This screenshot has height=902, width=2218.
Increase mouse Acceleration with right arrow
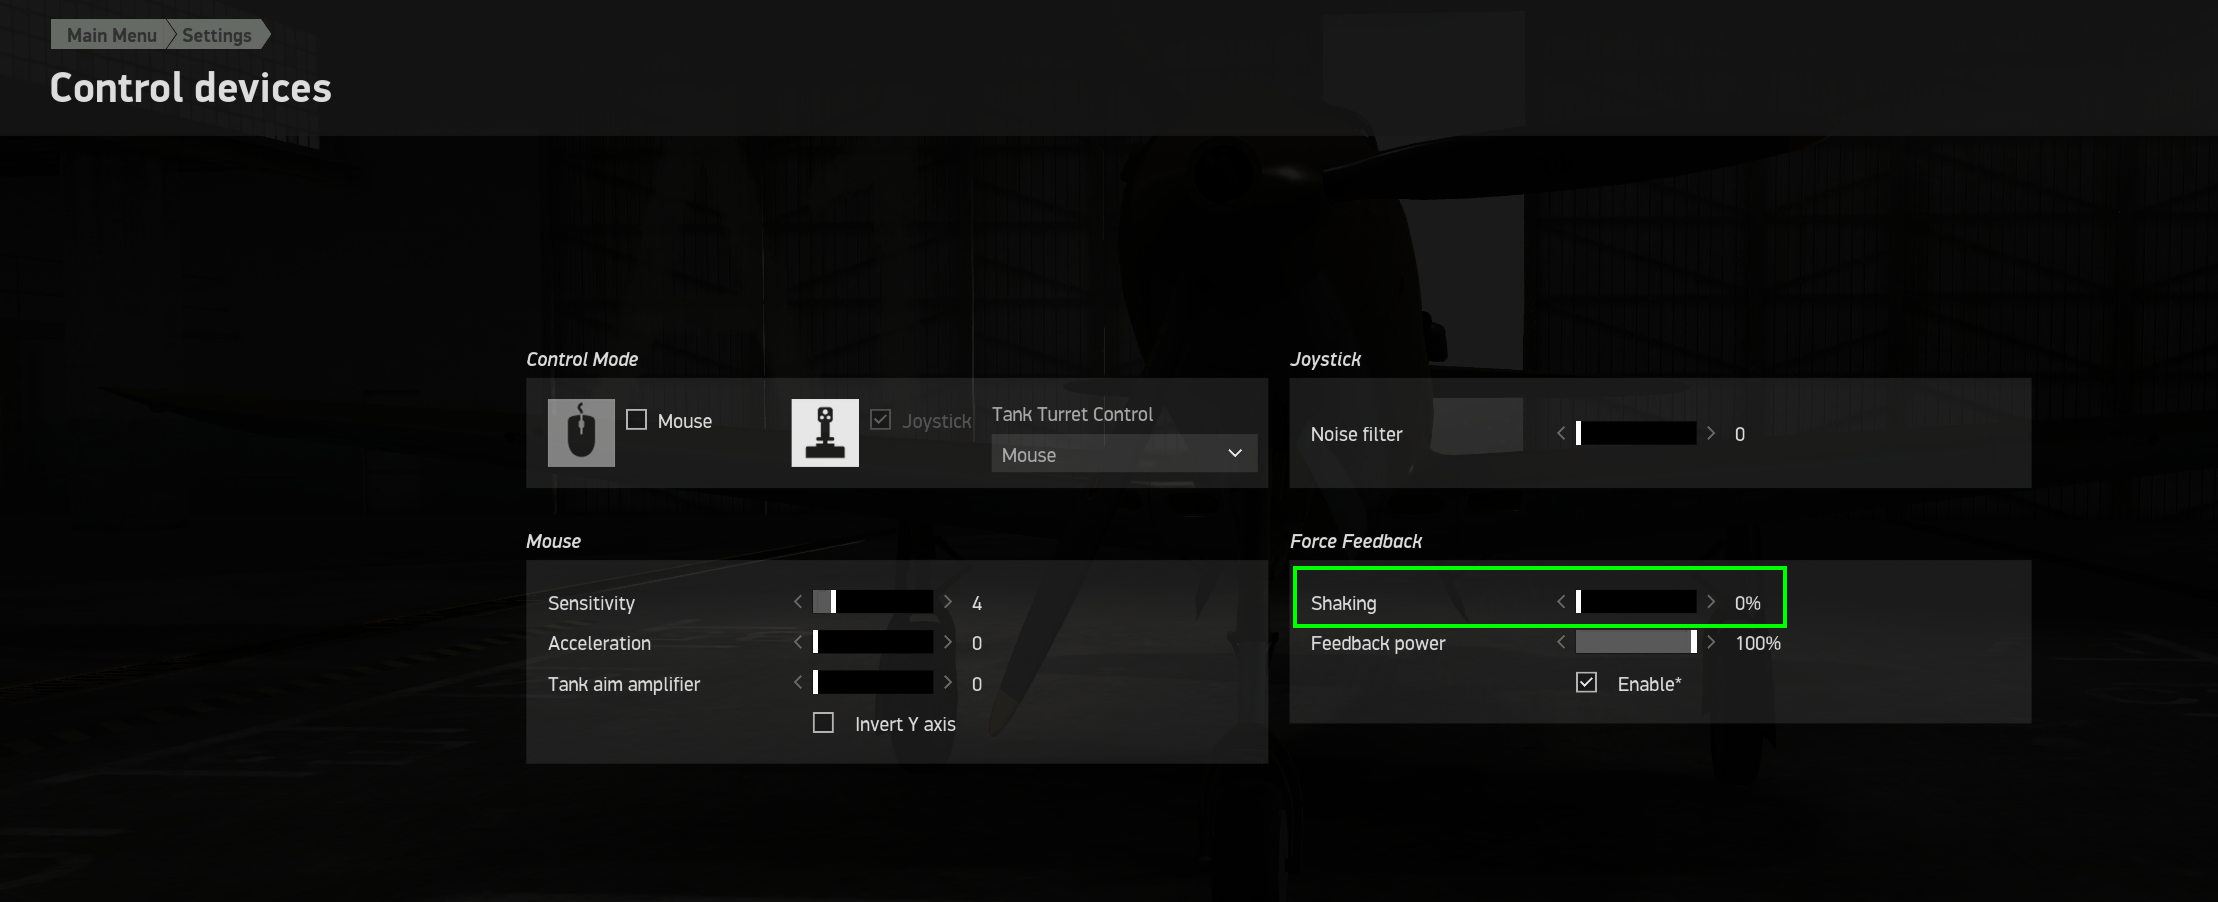pyautogui.click(x=948, y=642)
